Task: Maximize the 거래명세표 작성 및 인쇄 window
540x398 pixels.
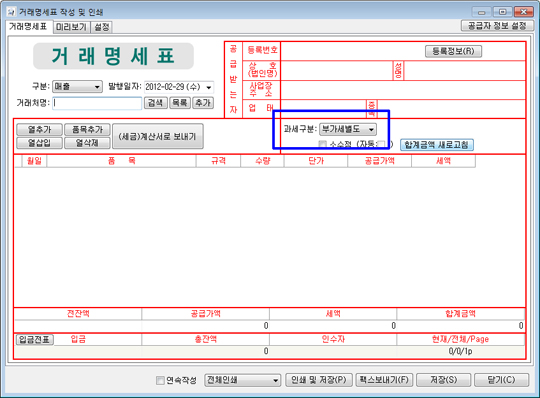Action: [502, 12]
